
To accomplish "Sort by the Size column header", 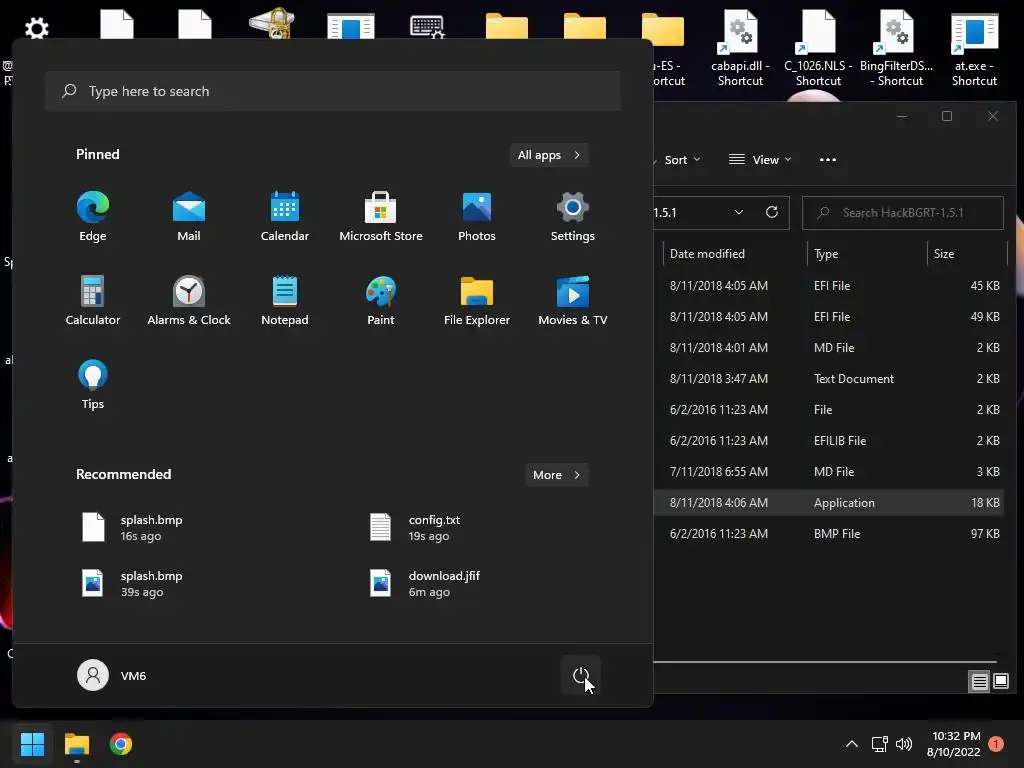I will point(967,253).
